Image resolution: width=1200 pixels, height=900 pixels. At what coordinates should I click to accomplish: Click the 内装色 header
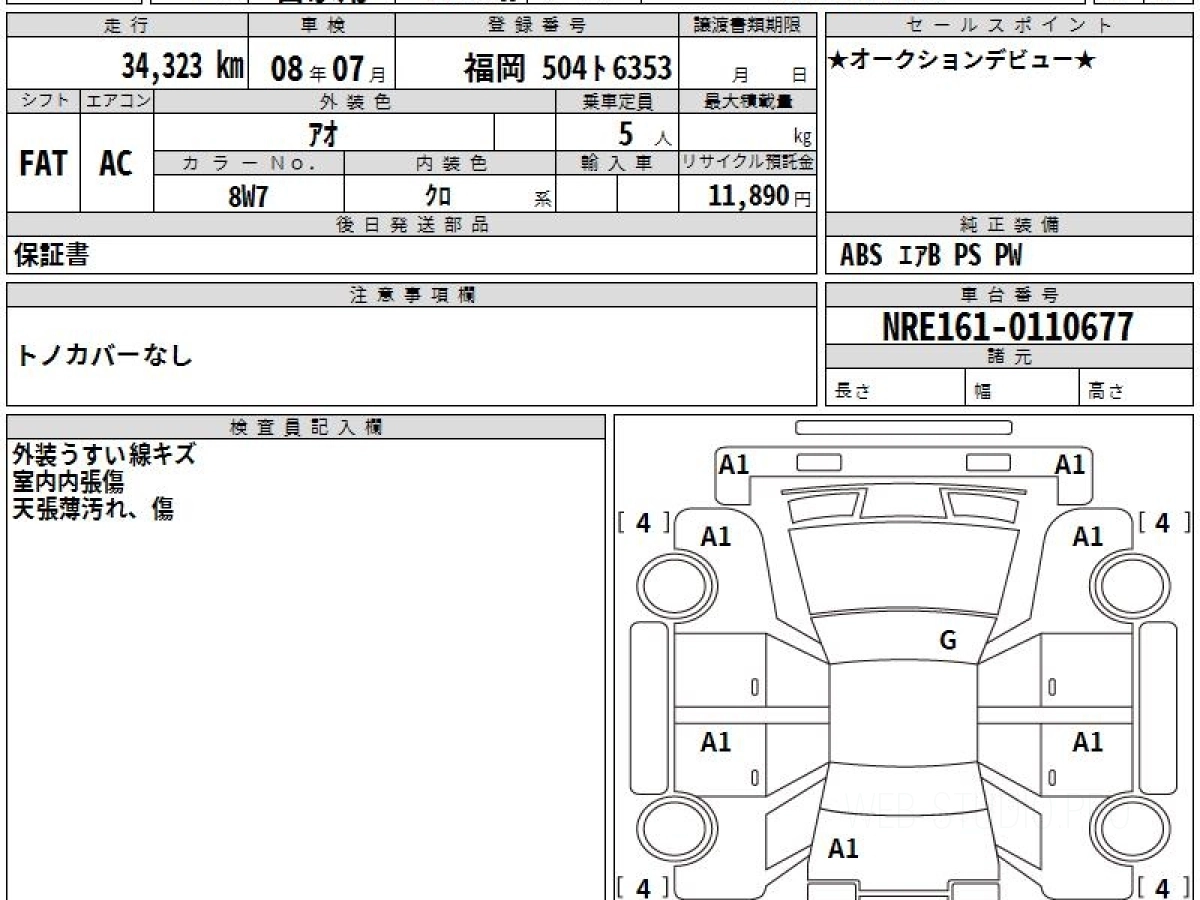click(x=450, y=163)
